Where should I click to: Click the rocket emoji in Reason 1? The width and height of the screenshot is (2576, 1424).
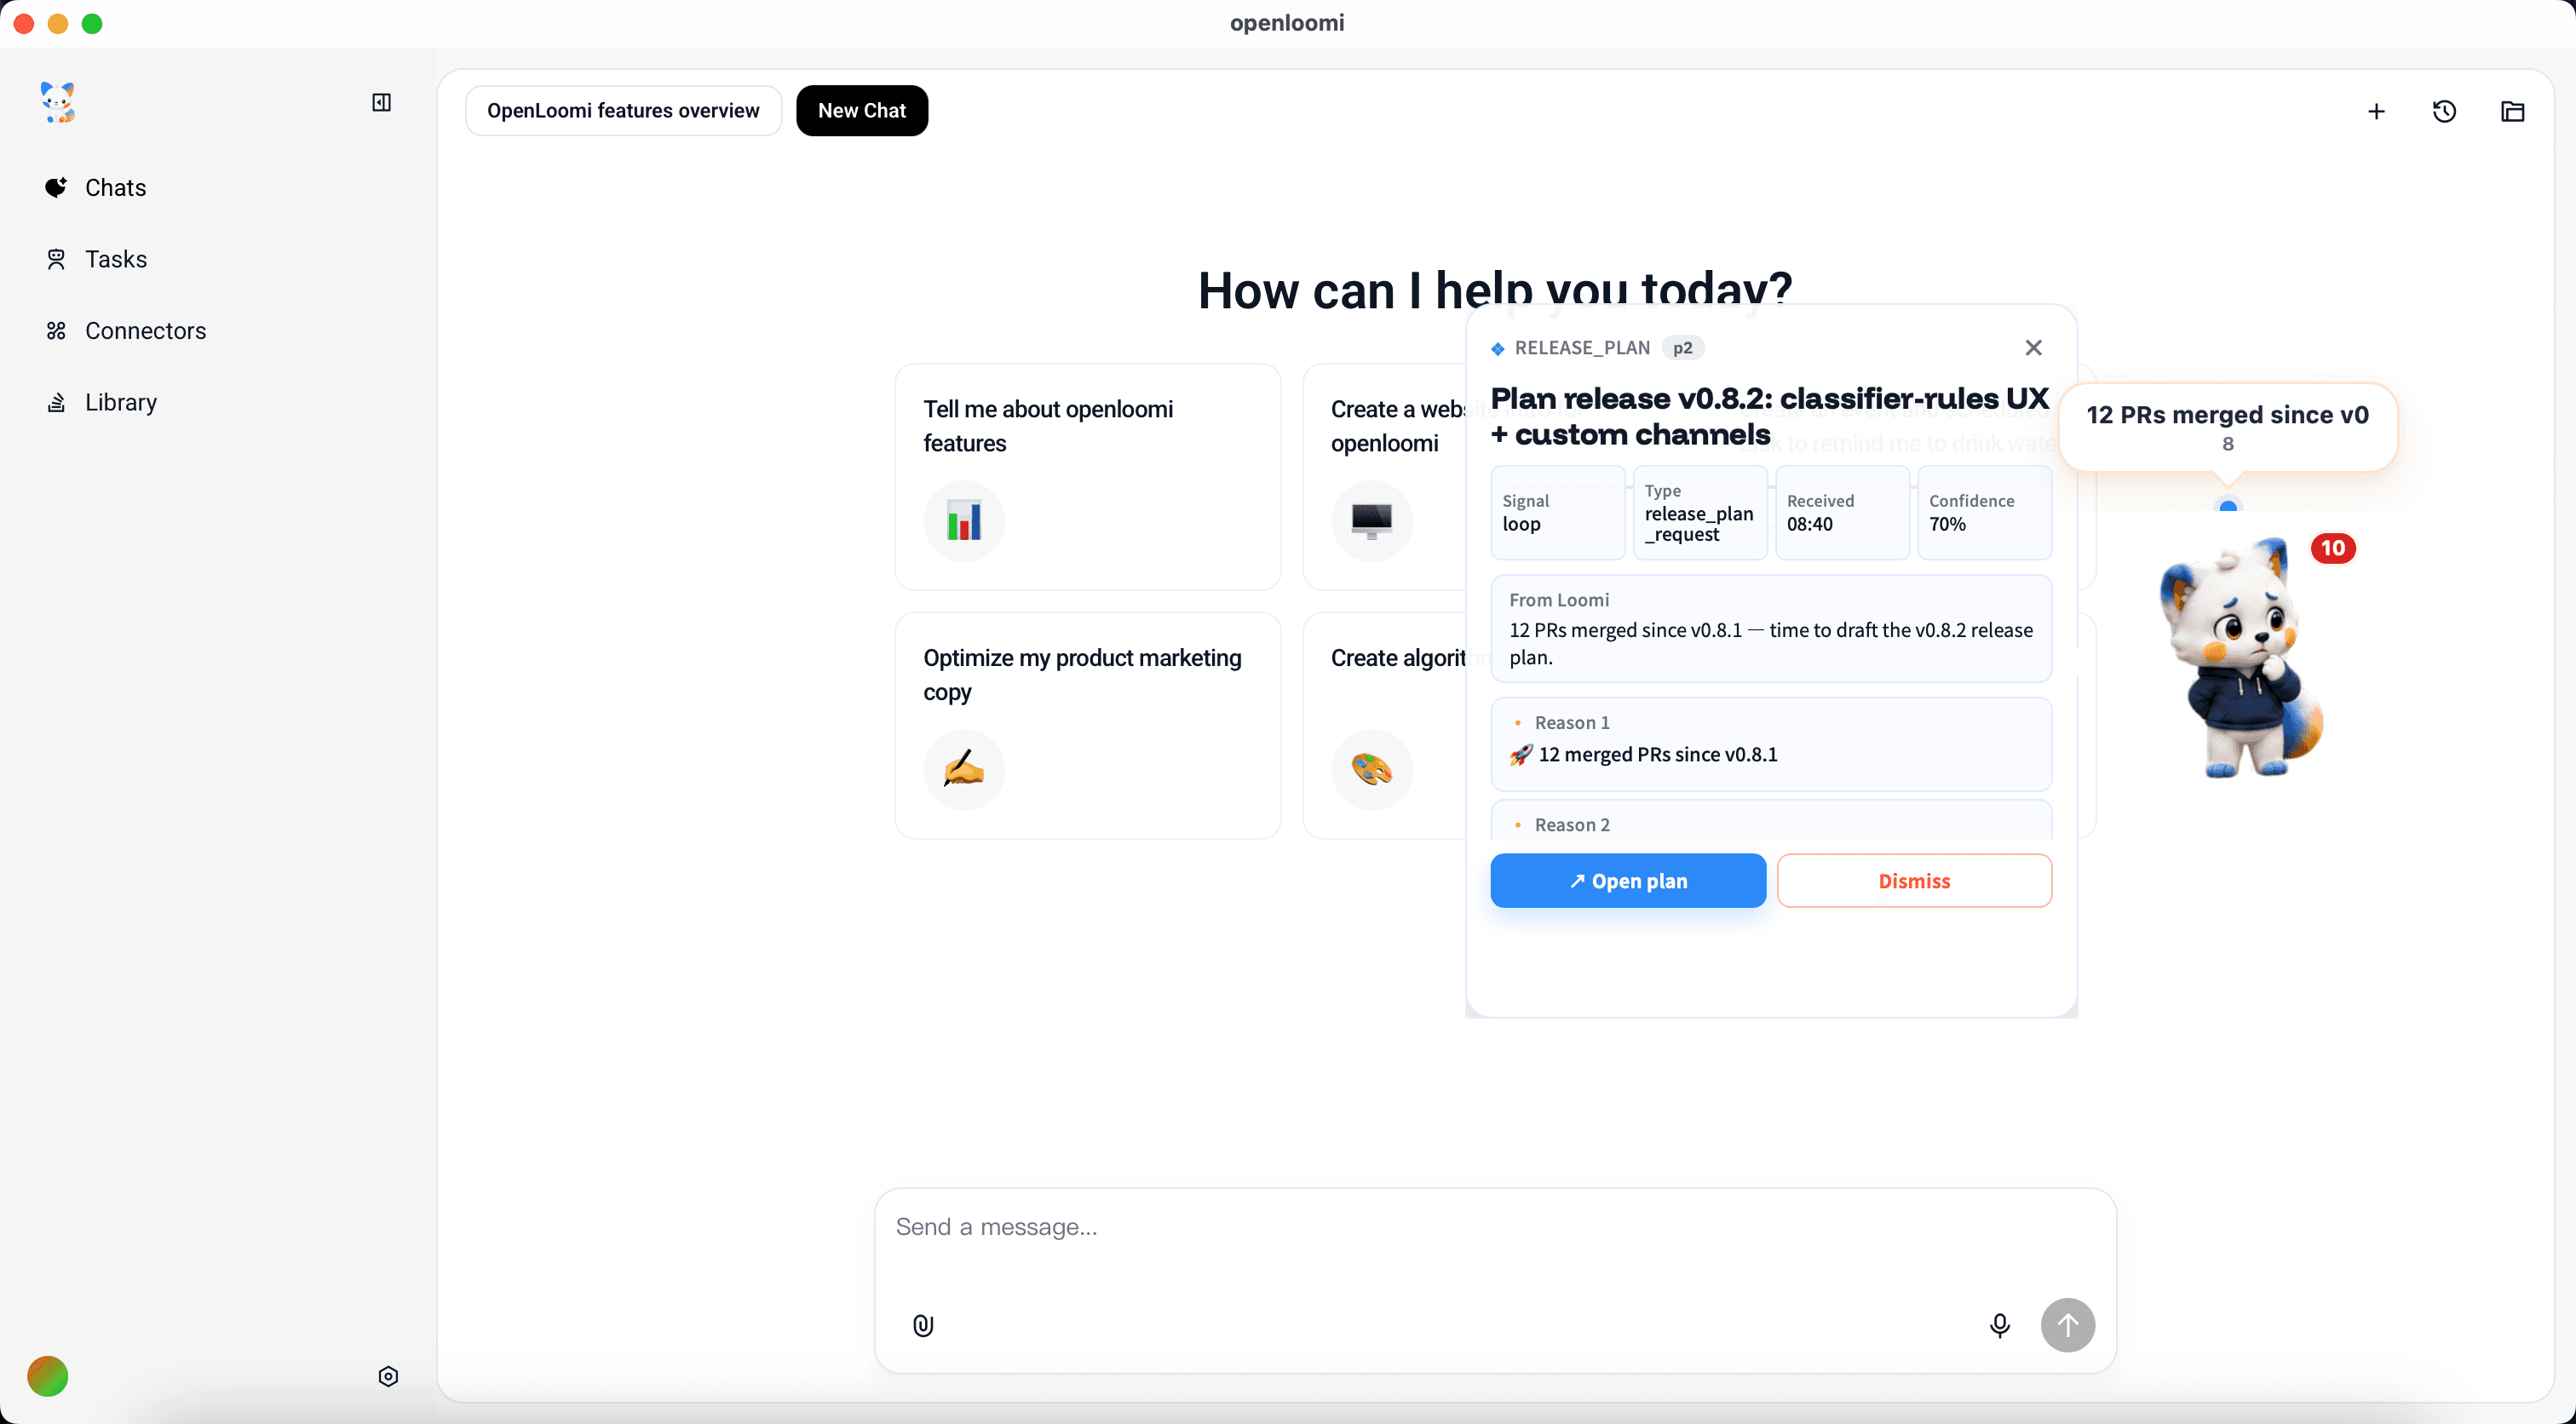point(1520,755)
